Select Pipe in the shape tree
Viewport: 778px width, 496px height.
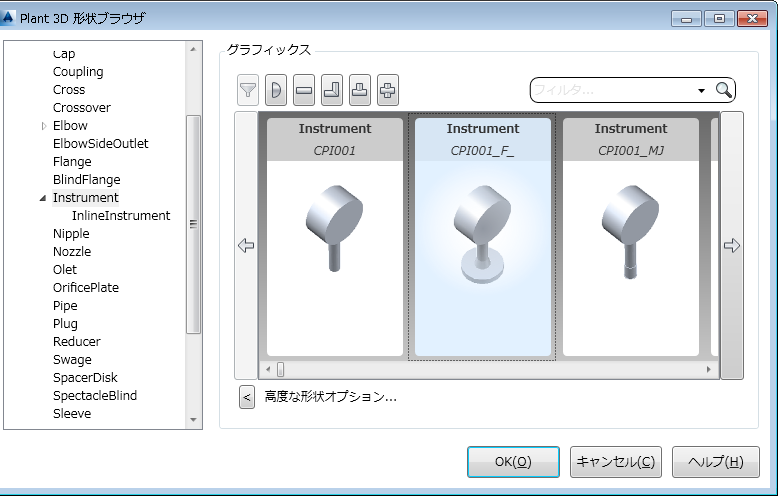tap(65, 306)
